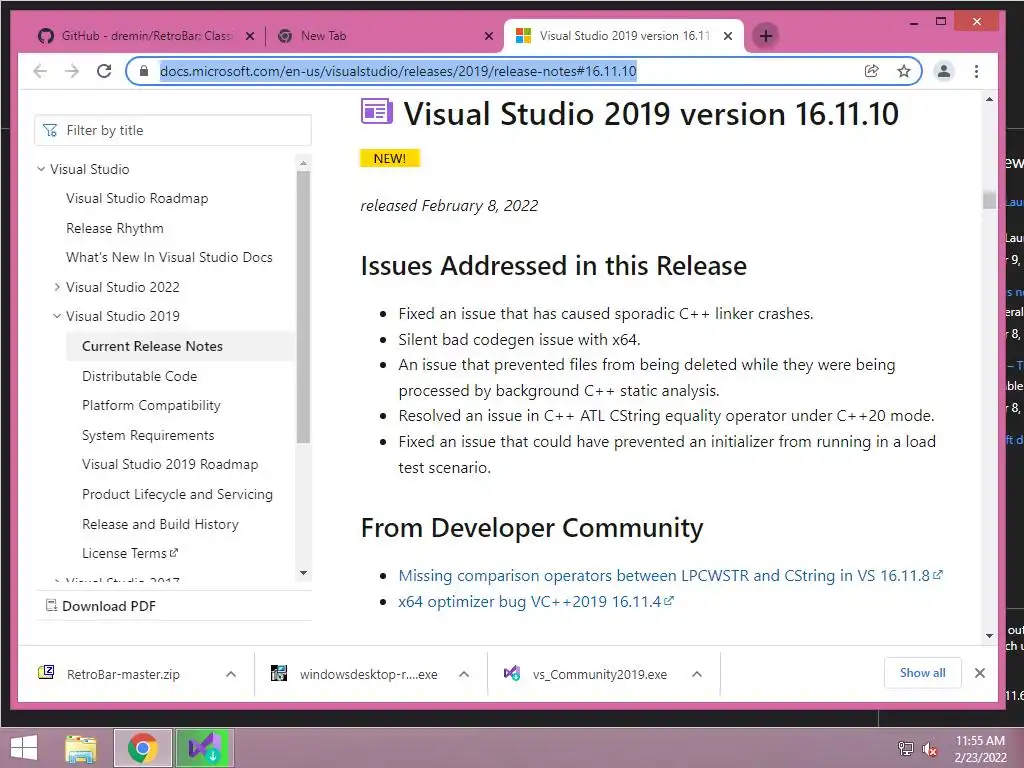Open Missing comparison operators LPCWSTR link
The height and width of the screenshot is (768, 1024).
point(671,575)
